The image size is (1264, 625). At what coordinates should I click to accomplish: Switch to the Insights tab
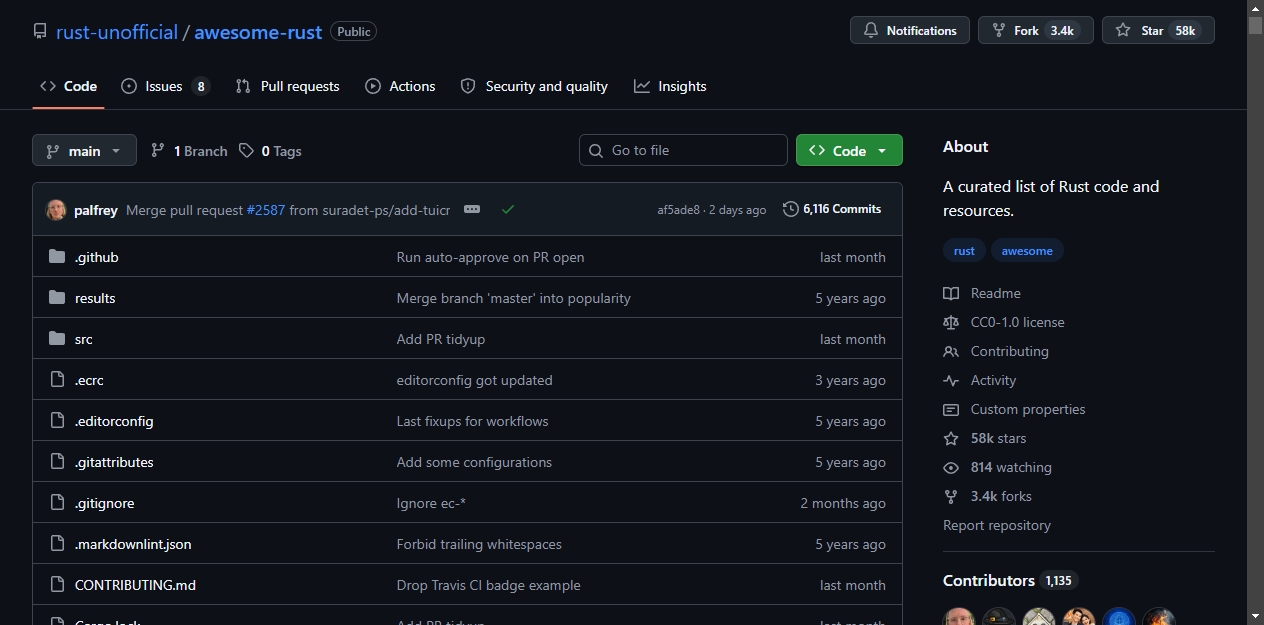[x=670, y=86]
